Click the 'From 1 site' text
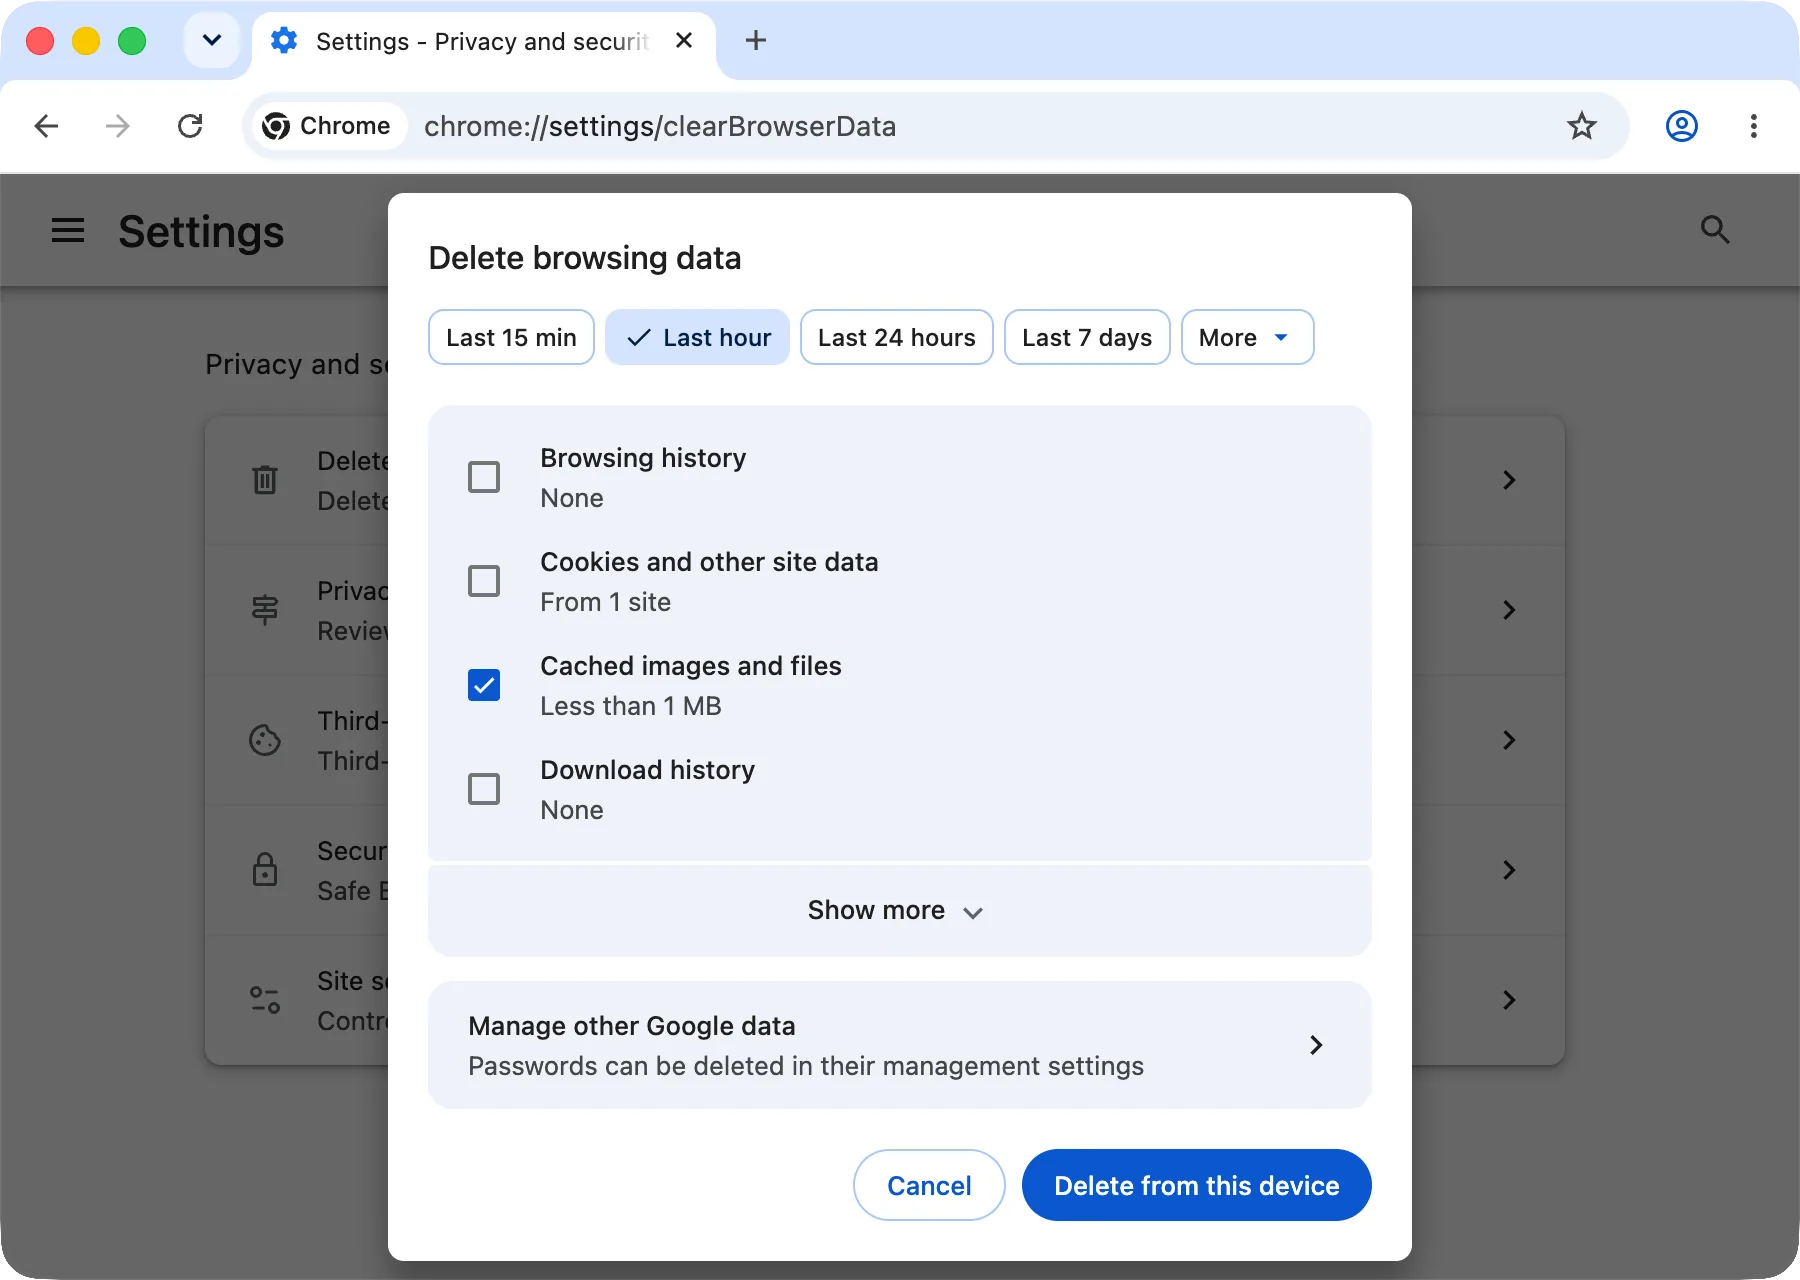 coord(606,602)
